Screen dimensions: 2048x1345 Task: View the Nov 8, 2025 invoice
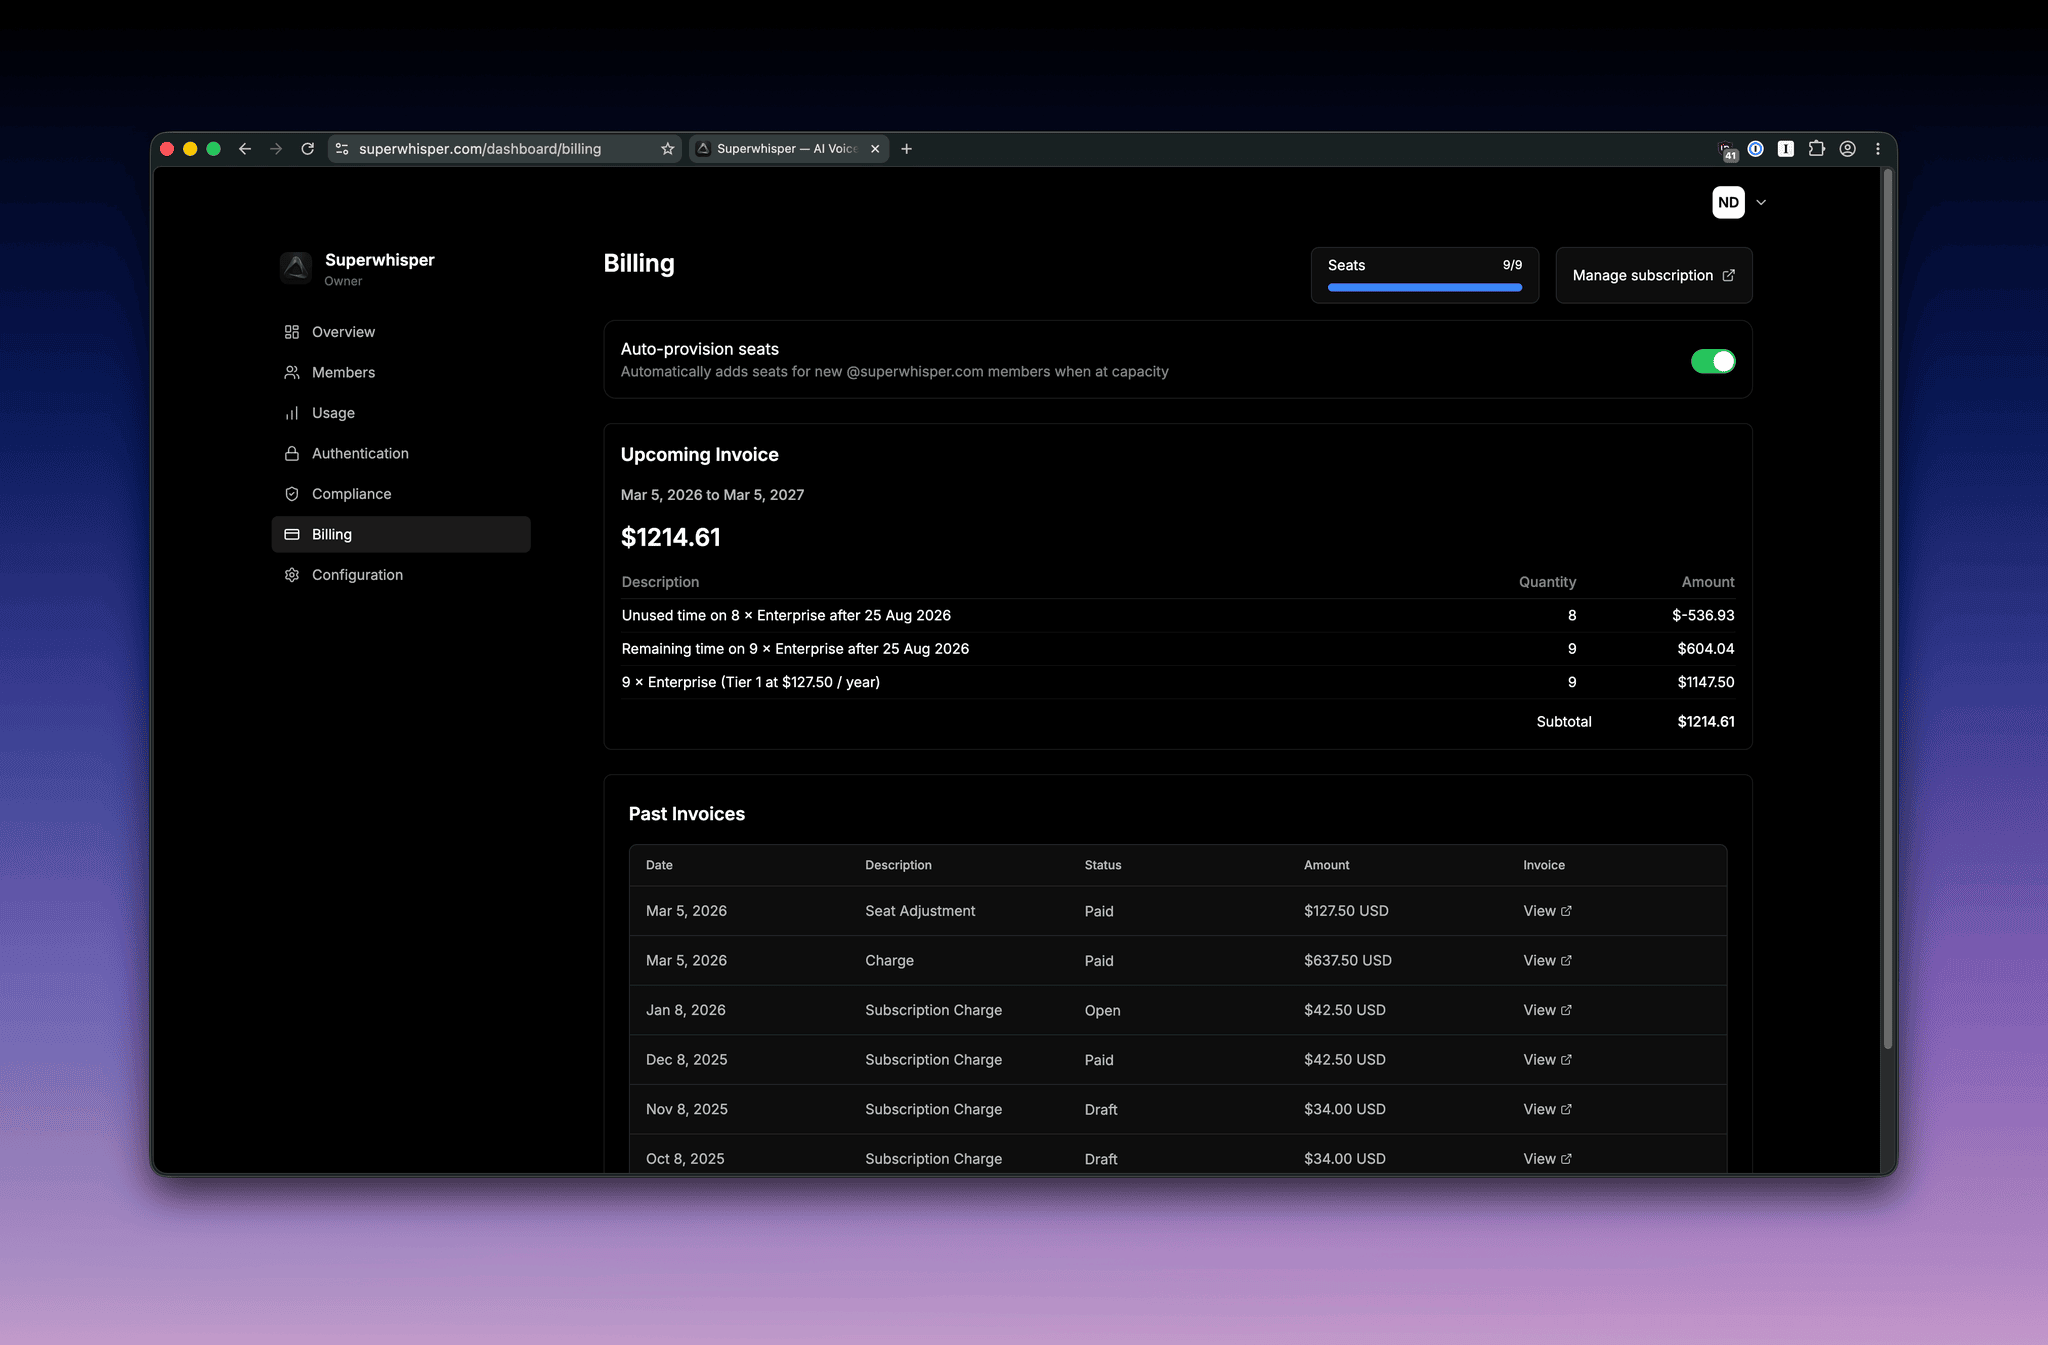tap(1547, 1109)
